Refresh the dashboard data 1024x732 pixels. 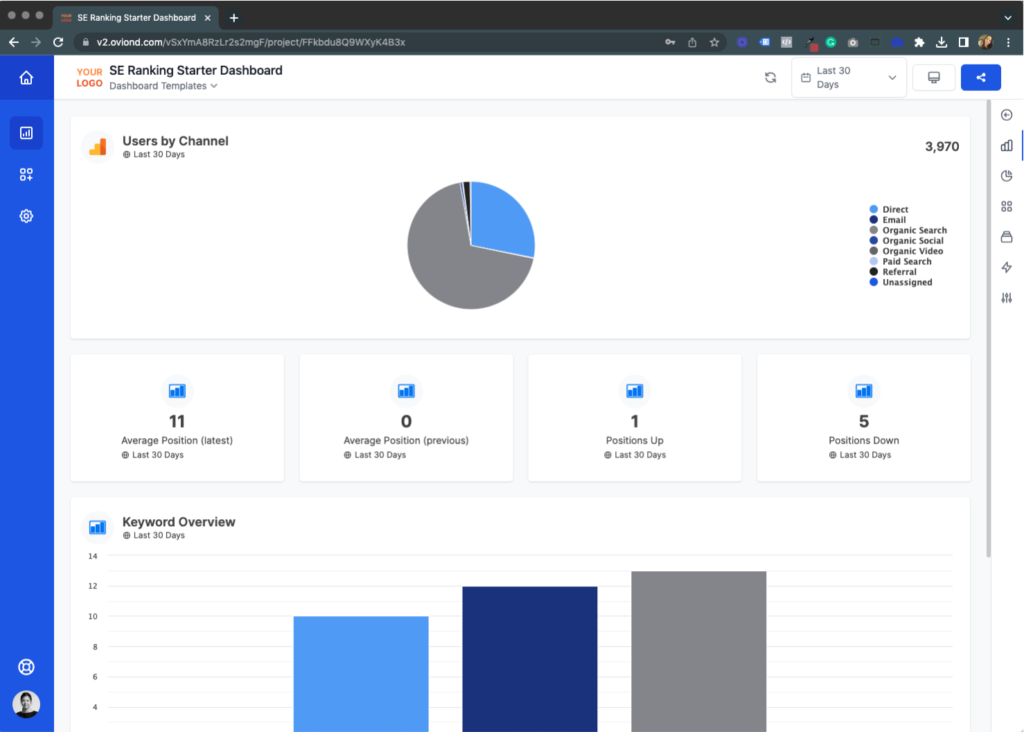[771, 78]
